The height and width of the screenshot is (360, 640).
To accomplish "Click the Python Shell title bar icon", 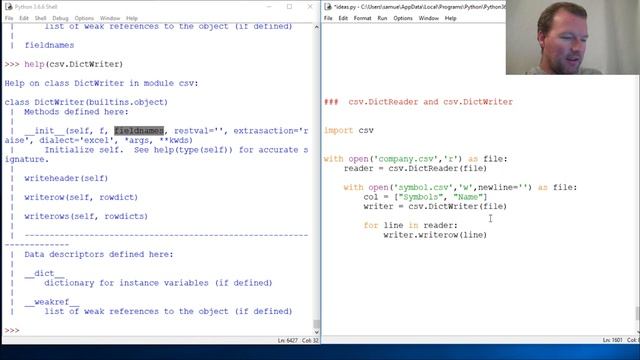I will (9, 7).
